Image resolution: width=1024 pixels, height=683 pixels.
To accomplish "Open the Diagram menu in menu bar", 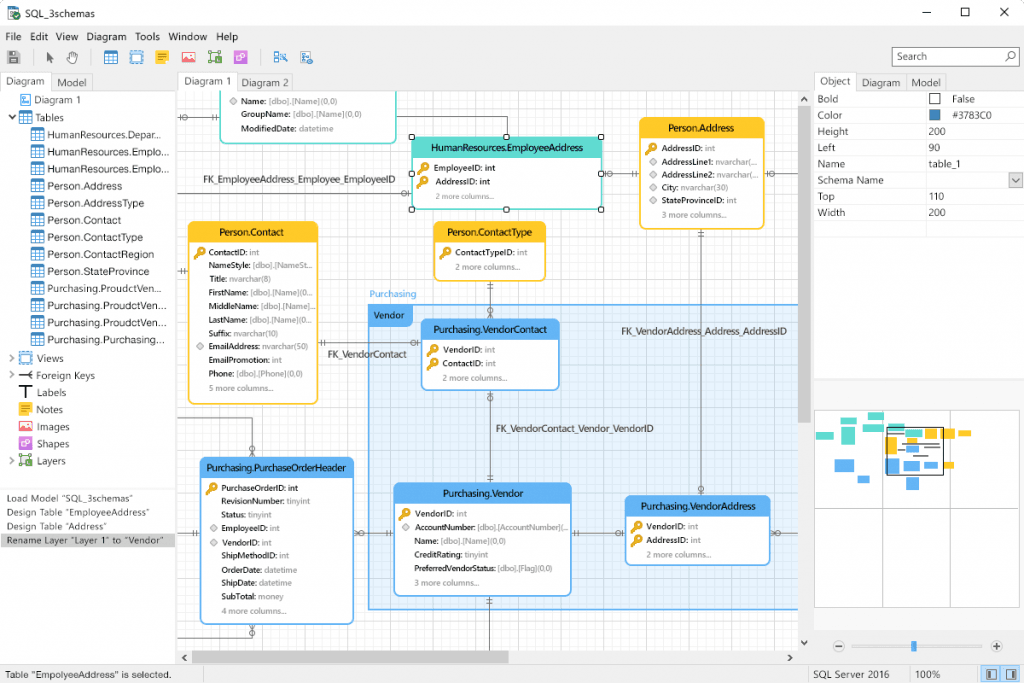I will 106,36.
